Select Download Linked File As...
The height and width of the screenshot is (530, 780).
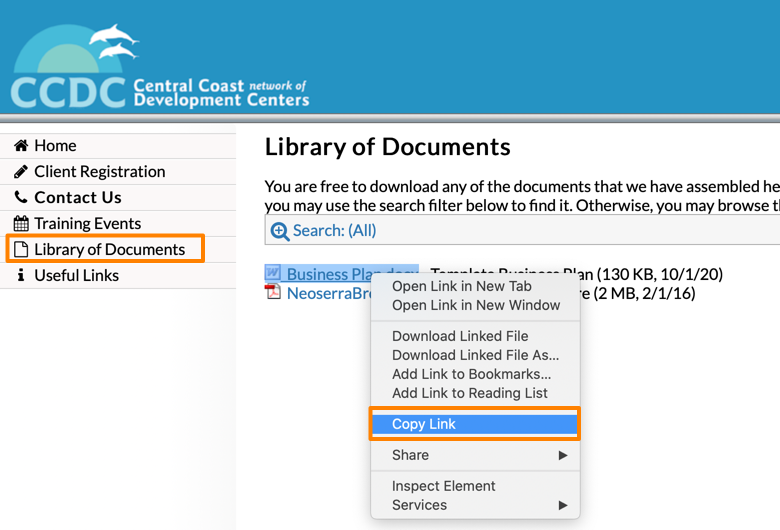point(475,355)
